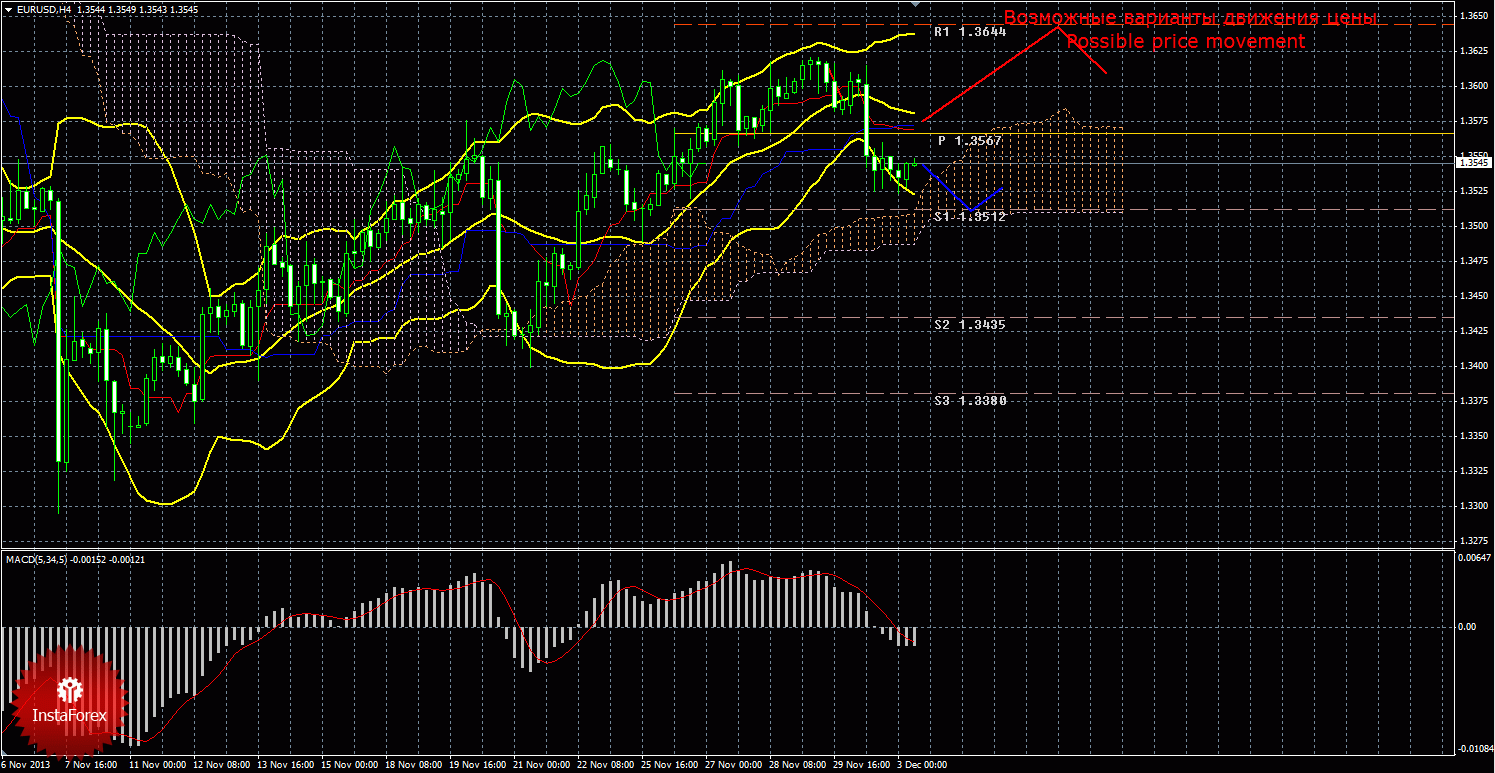Click the MACD(5,34,5) indicator label
Image resolution: width=1495 pixels, height=773 pixels.
[x=37, y=559]
